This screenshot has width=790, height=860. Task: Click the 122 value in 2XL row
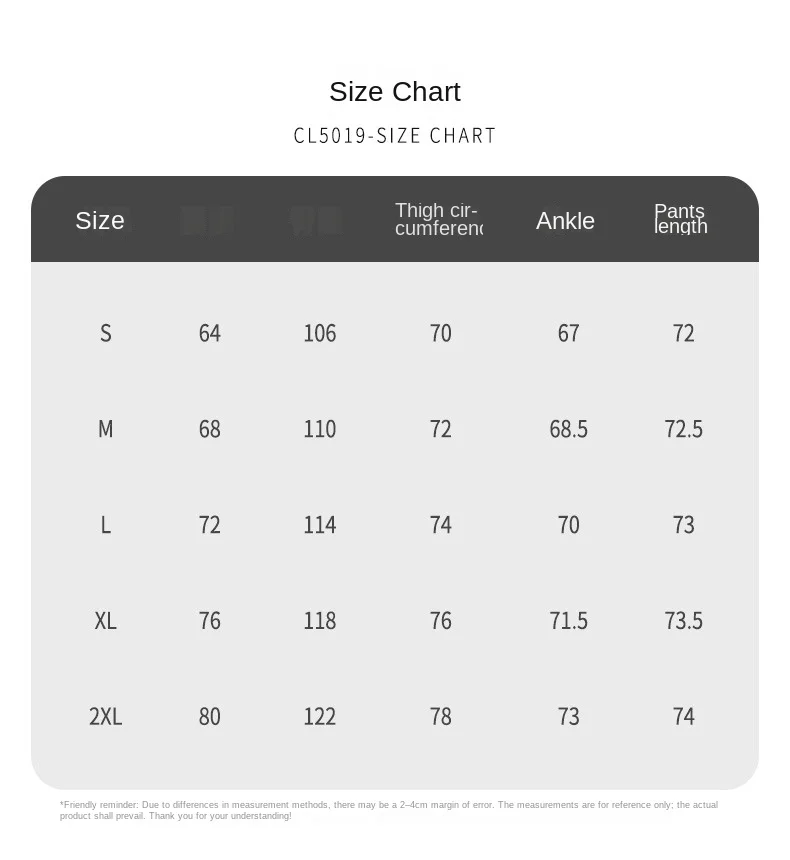click(320, 716)
